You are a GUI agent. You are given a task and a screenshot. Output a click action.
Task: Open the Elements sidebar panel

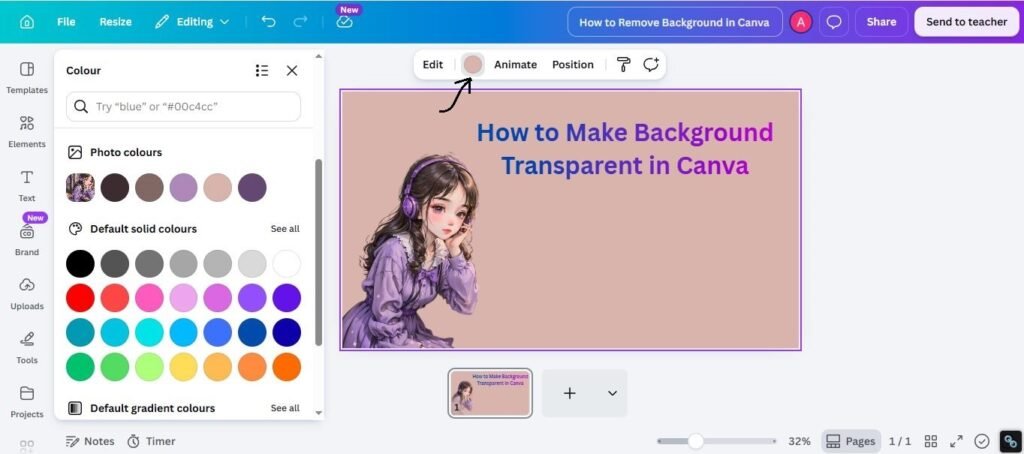pyautogui.click(x=27, y=132)
